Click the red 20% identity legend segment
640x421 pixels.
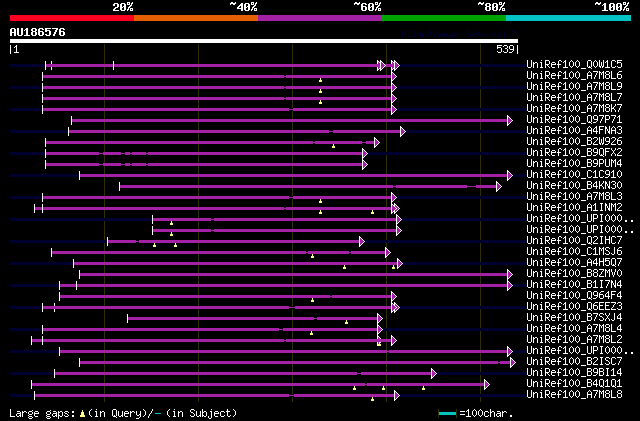[x=72, y=18]
